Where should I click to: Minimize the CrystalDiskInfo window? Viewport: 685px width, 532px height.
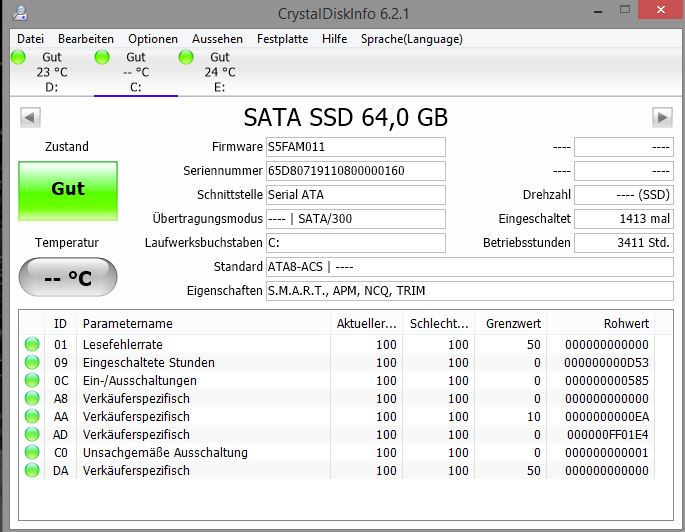598,11
